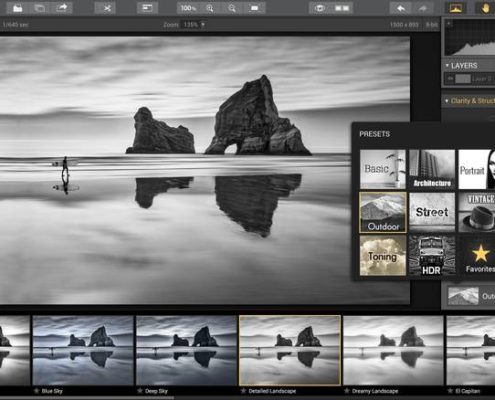Open an image with the open file icon
The height and width of the screenshot is (400, 495).
tap(17, 8)
